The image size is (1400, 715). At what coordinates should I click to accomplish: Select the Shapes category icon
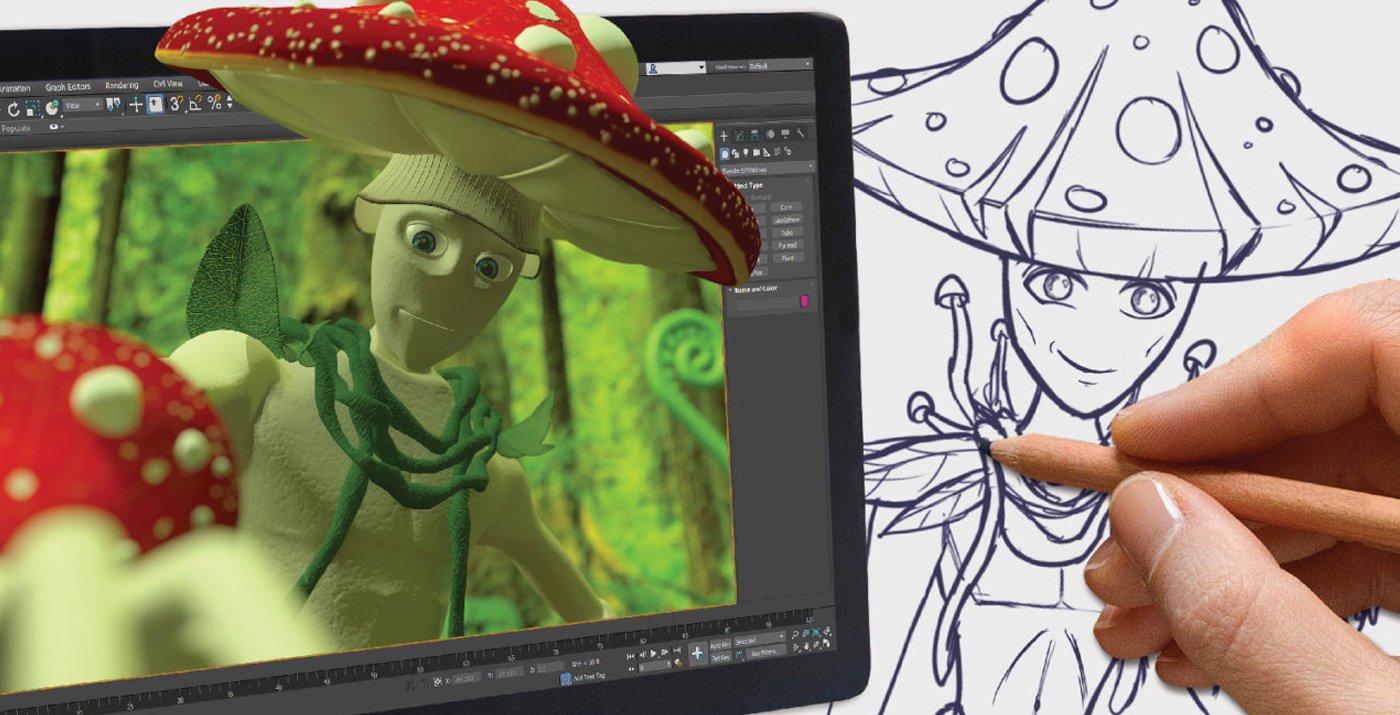(736, 153)
